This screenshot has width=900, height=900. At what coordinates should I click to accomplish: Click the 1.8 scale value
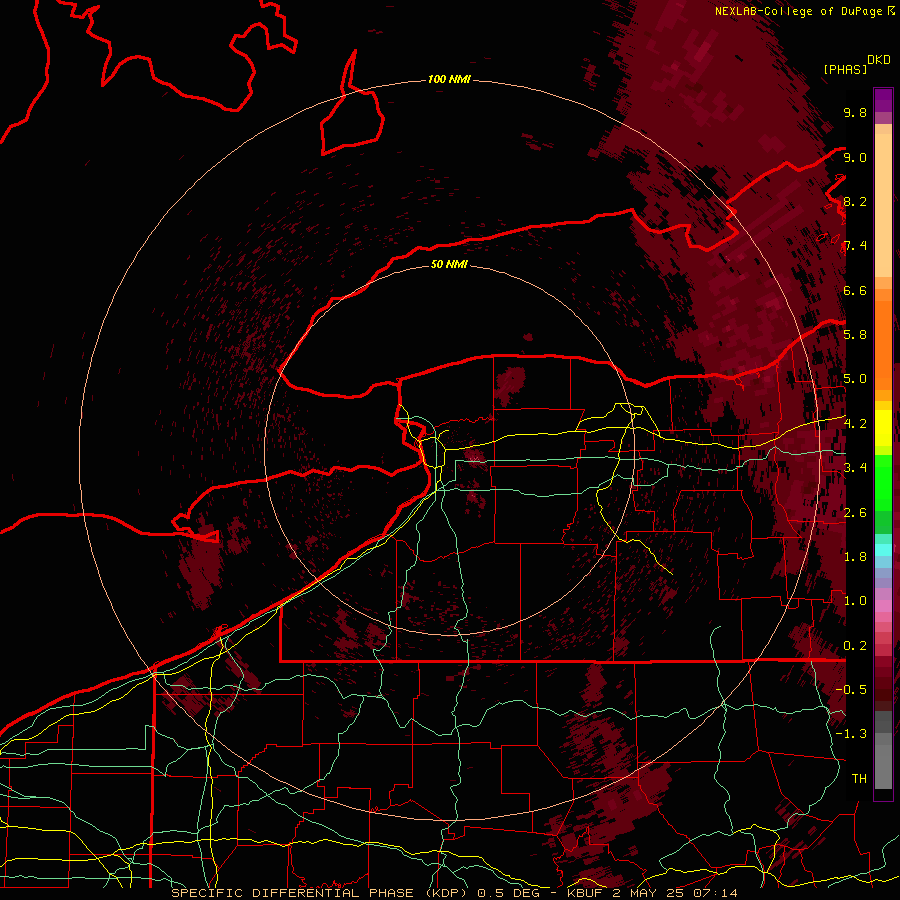855,557
